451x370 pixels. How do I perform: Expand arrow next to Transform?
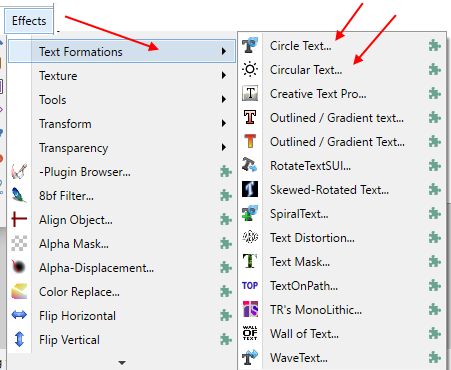[224, 123]
